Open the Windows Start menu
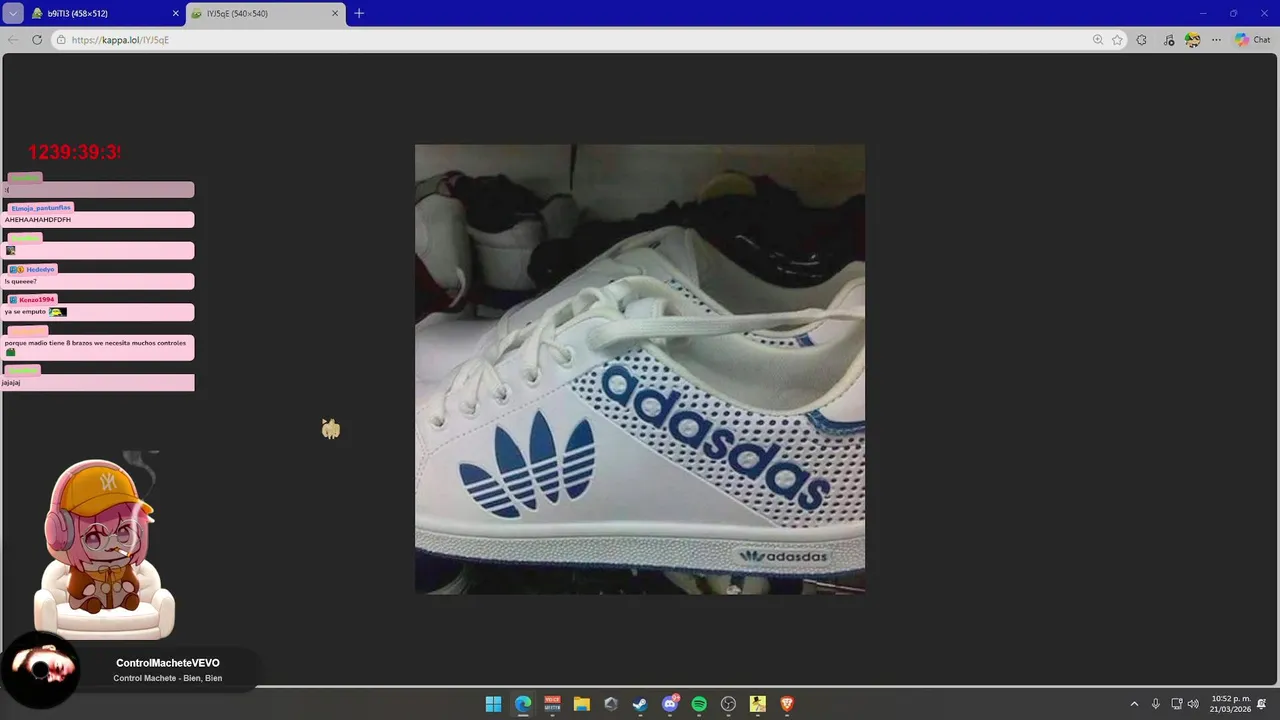The image size is (1280, 720). 493,704
